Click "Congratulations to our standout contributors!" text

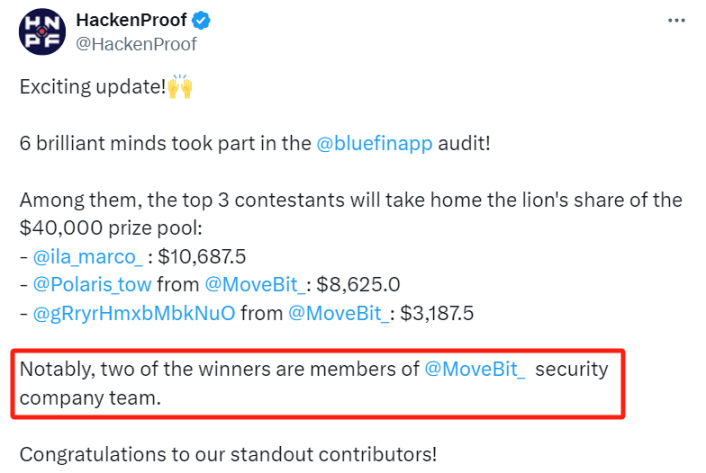coord(228,455)
